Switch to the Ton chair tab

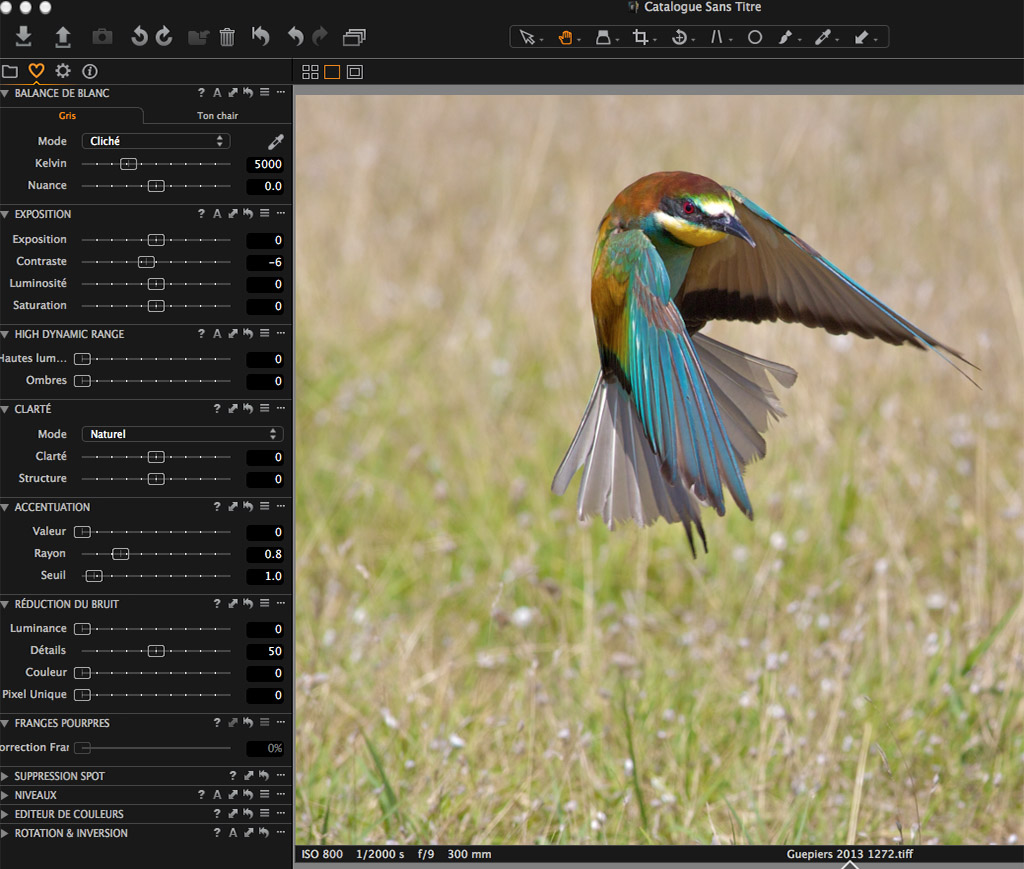tap(217, 116)
